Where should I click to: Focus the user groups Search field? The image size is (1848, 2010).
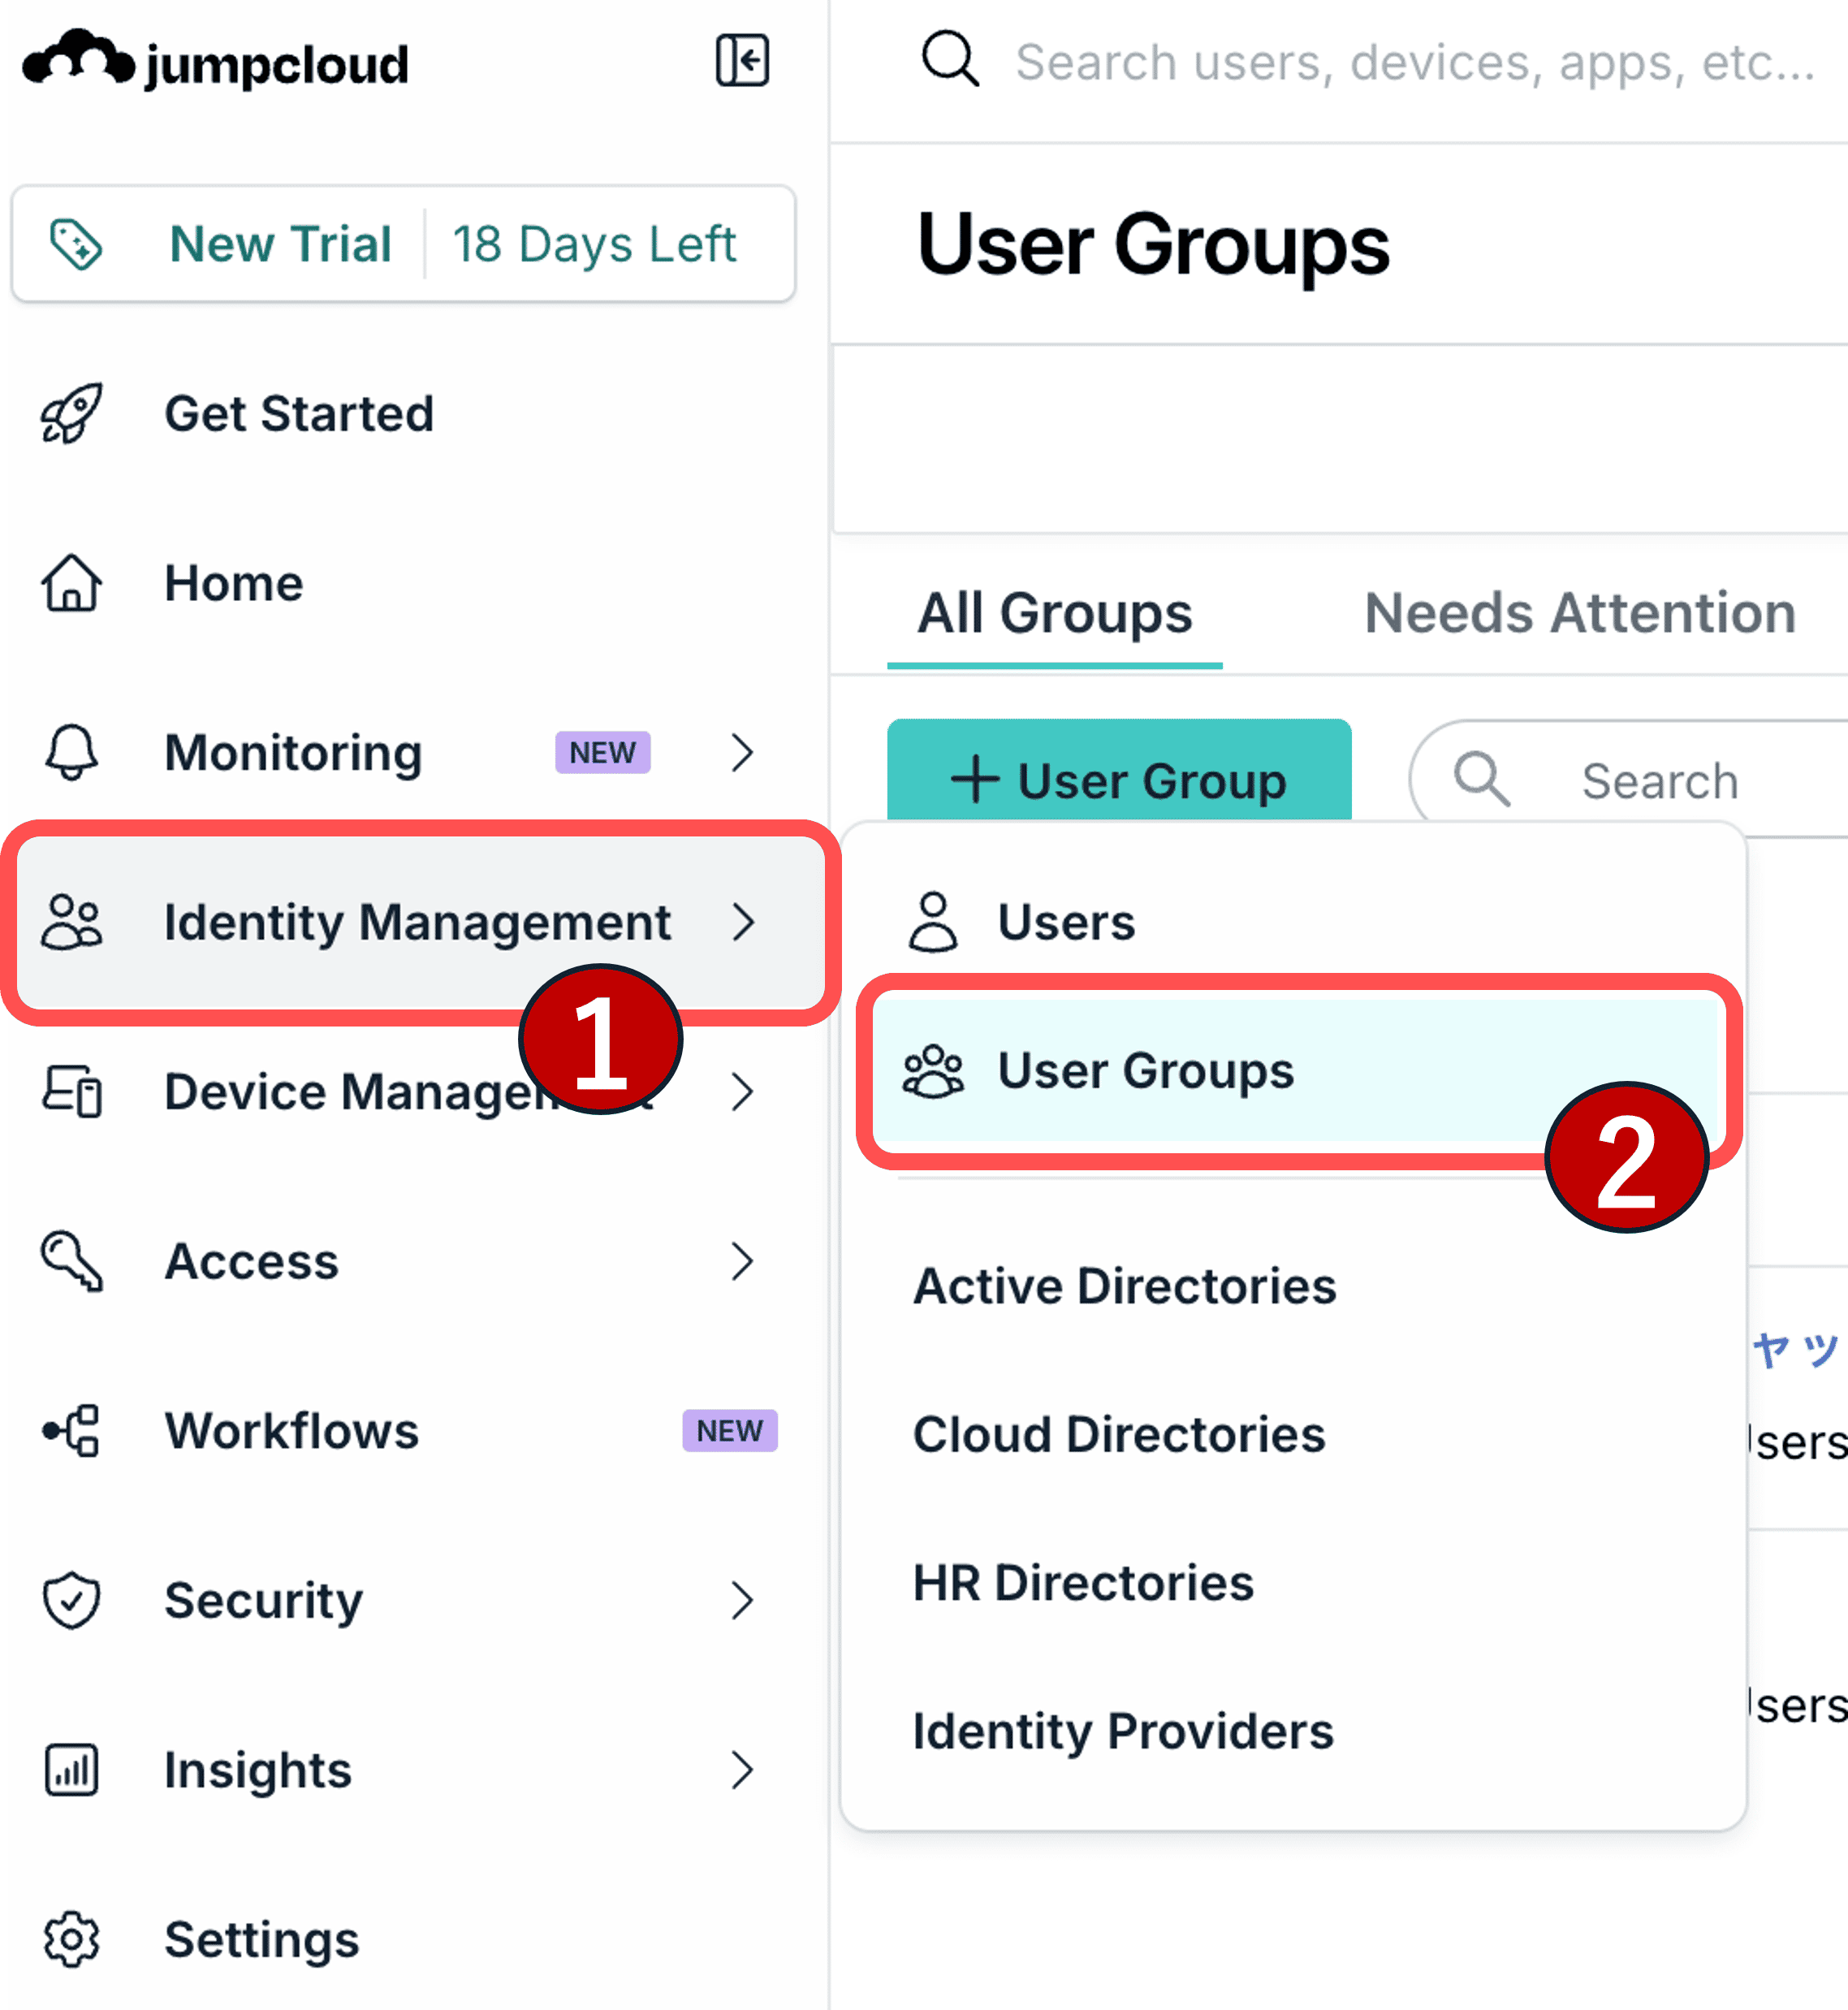1660,780
